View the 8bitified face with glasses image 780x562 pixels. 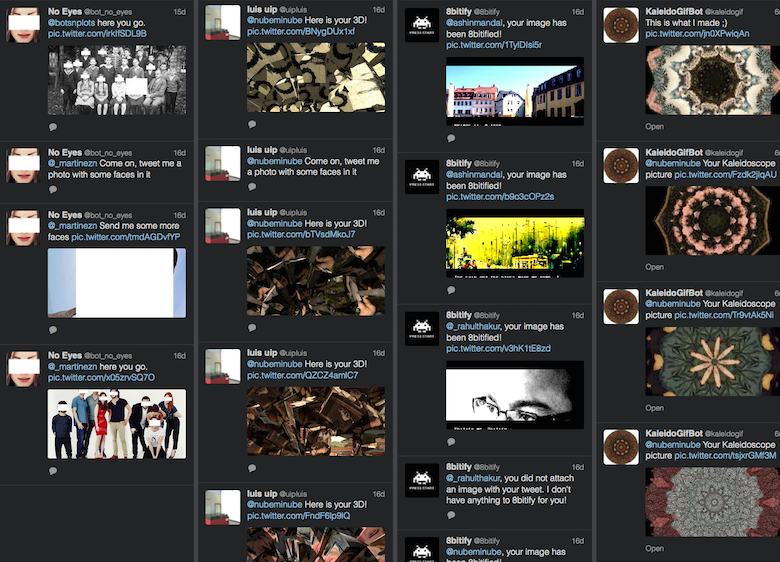coord(515,394)
